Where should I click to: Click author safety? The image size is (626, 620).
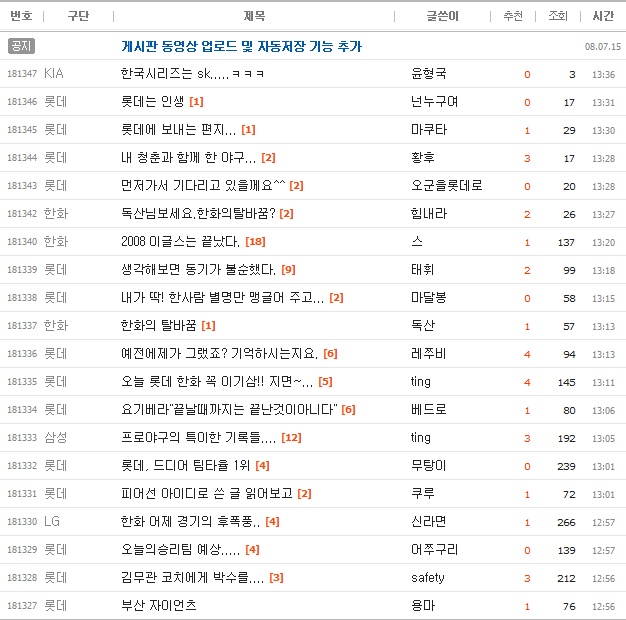click(428, 577)
